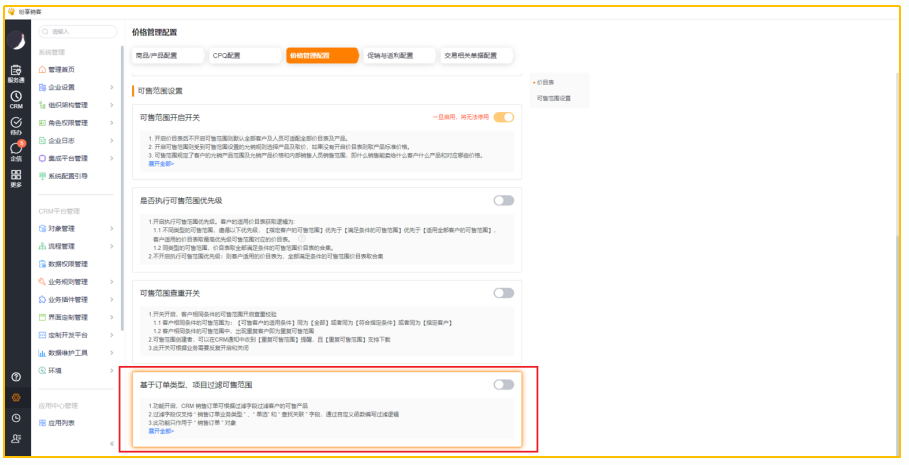The width and height of the screenshot is (909, 465).
Task: Click the 企业日志 icon
Action: pyautogui.click(x=42, y=141)
